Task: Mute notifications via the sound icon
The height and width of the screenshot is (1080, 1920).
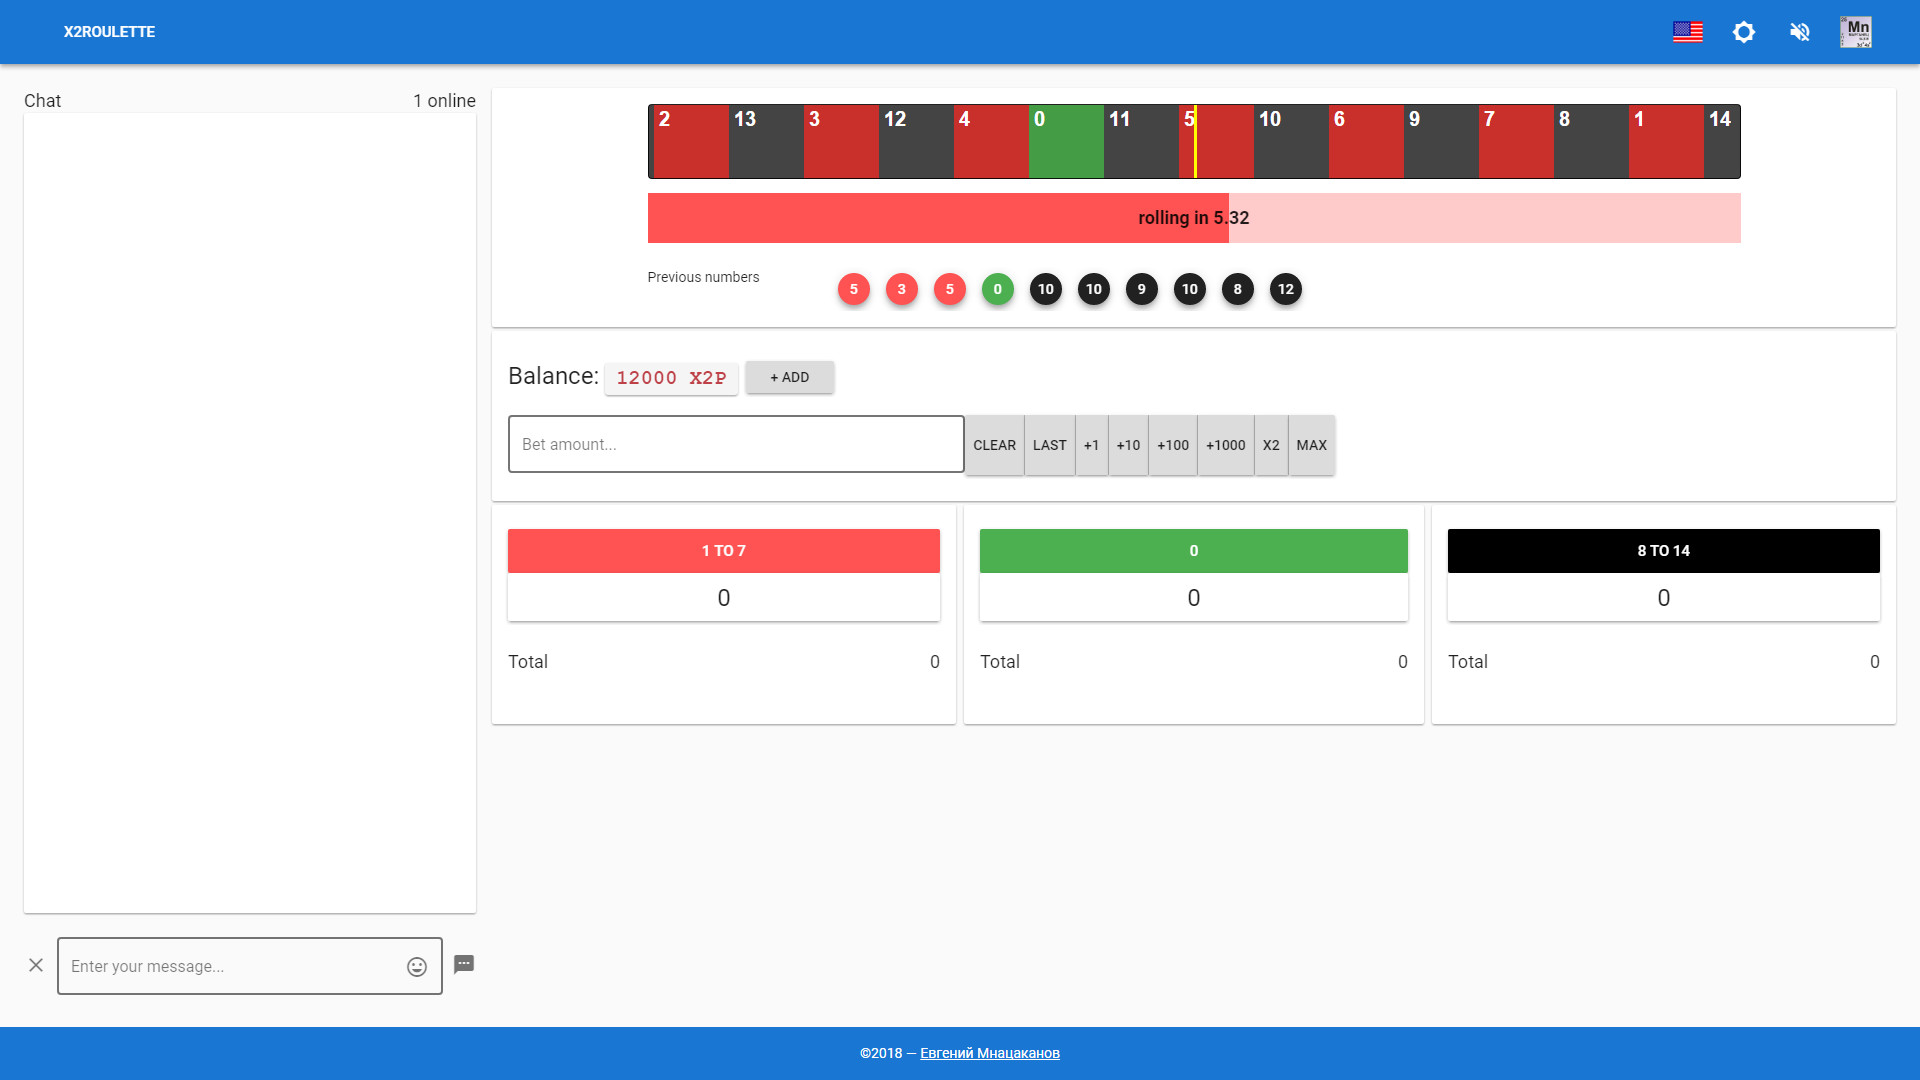Action: 1800,32
